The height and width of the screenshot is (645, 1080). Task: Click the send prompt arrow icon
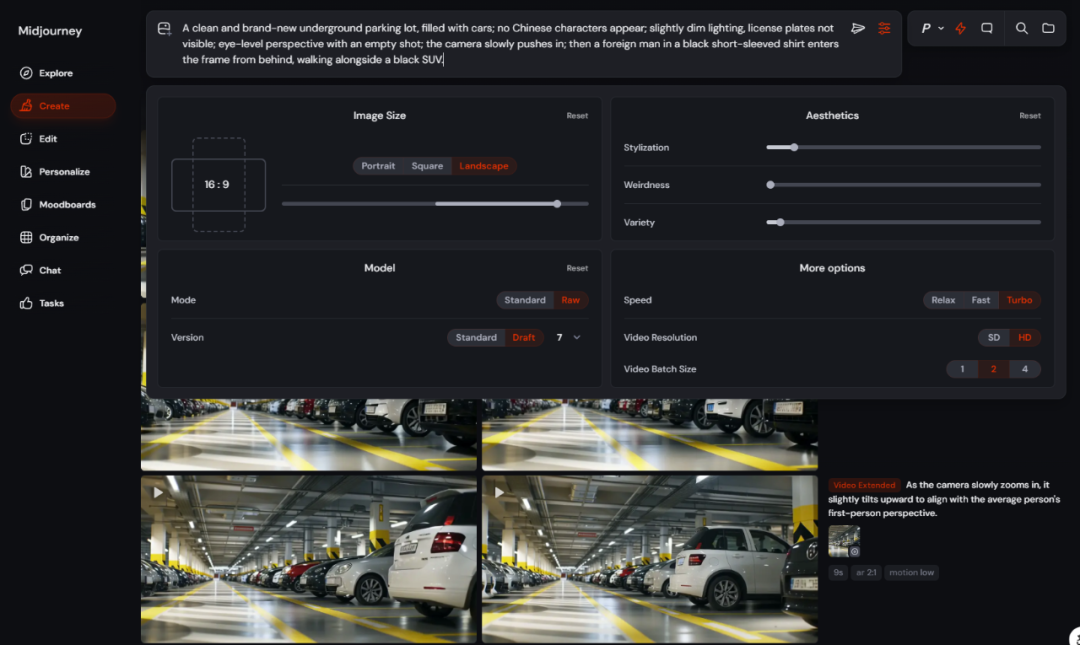coord(858,29)
